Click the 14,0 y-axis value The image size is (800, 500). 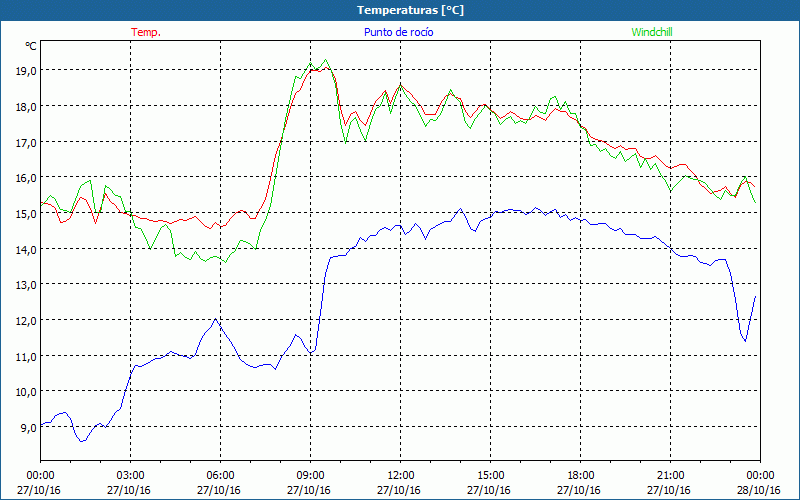click(x=27, y=249)
